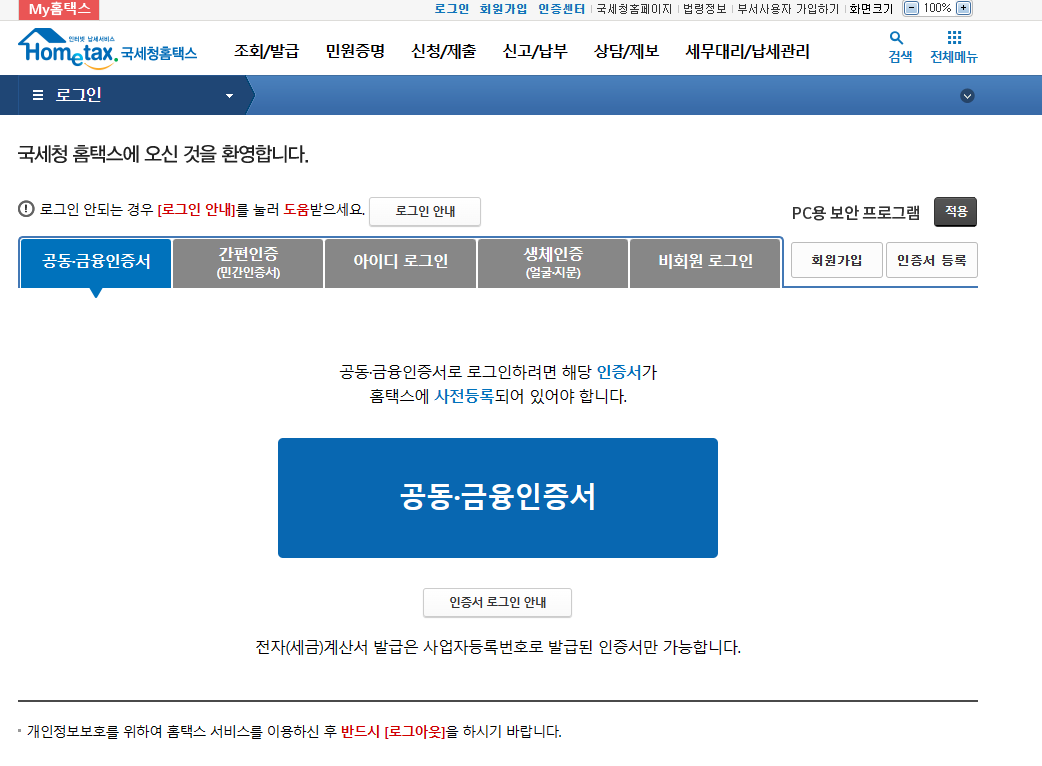Screen dimensions: 1042x766
Task: Open the 검색 search icon
Action: coord(899,47)
